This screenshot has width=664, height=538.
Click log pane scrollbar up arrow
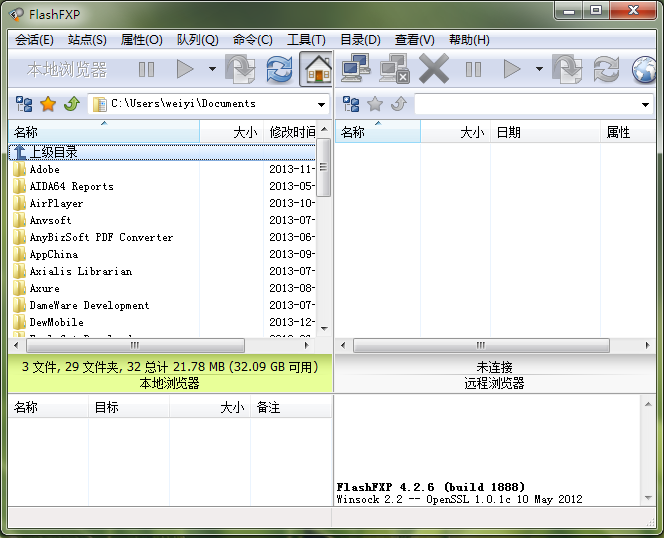click(648, 404)
